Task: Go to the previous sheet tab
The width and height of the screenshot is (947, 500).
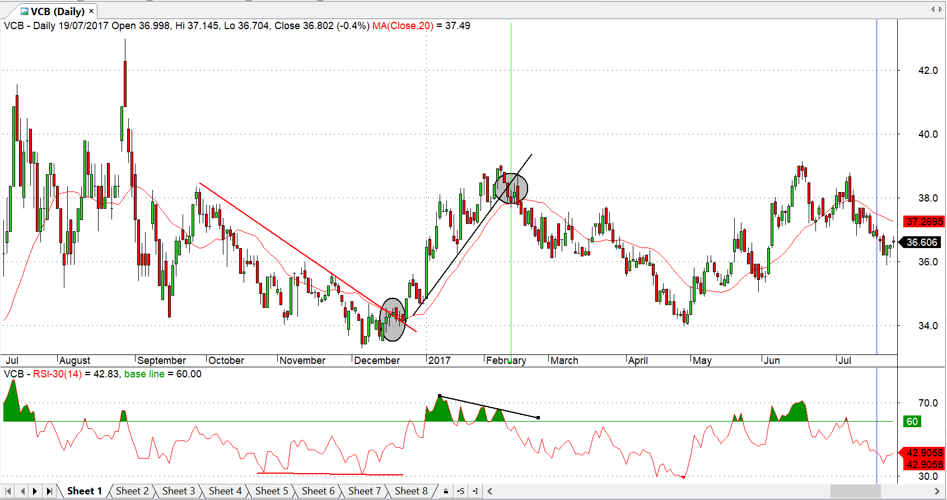Action: pos(22,492)
